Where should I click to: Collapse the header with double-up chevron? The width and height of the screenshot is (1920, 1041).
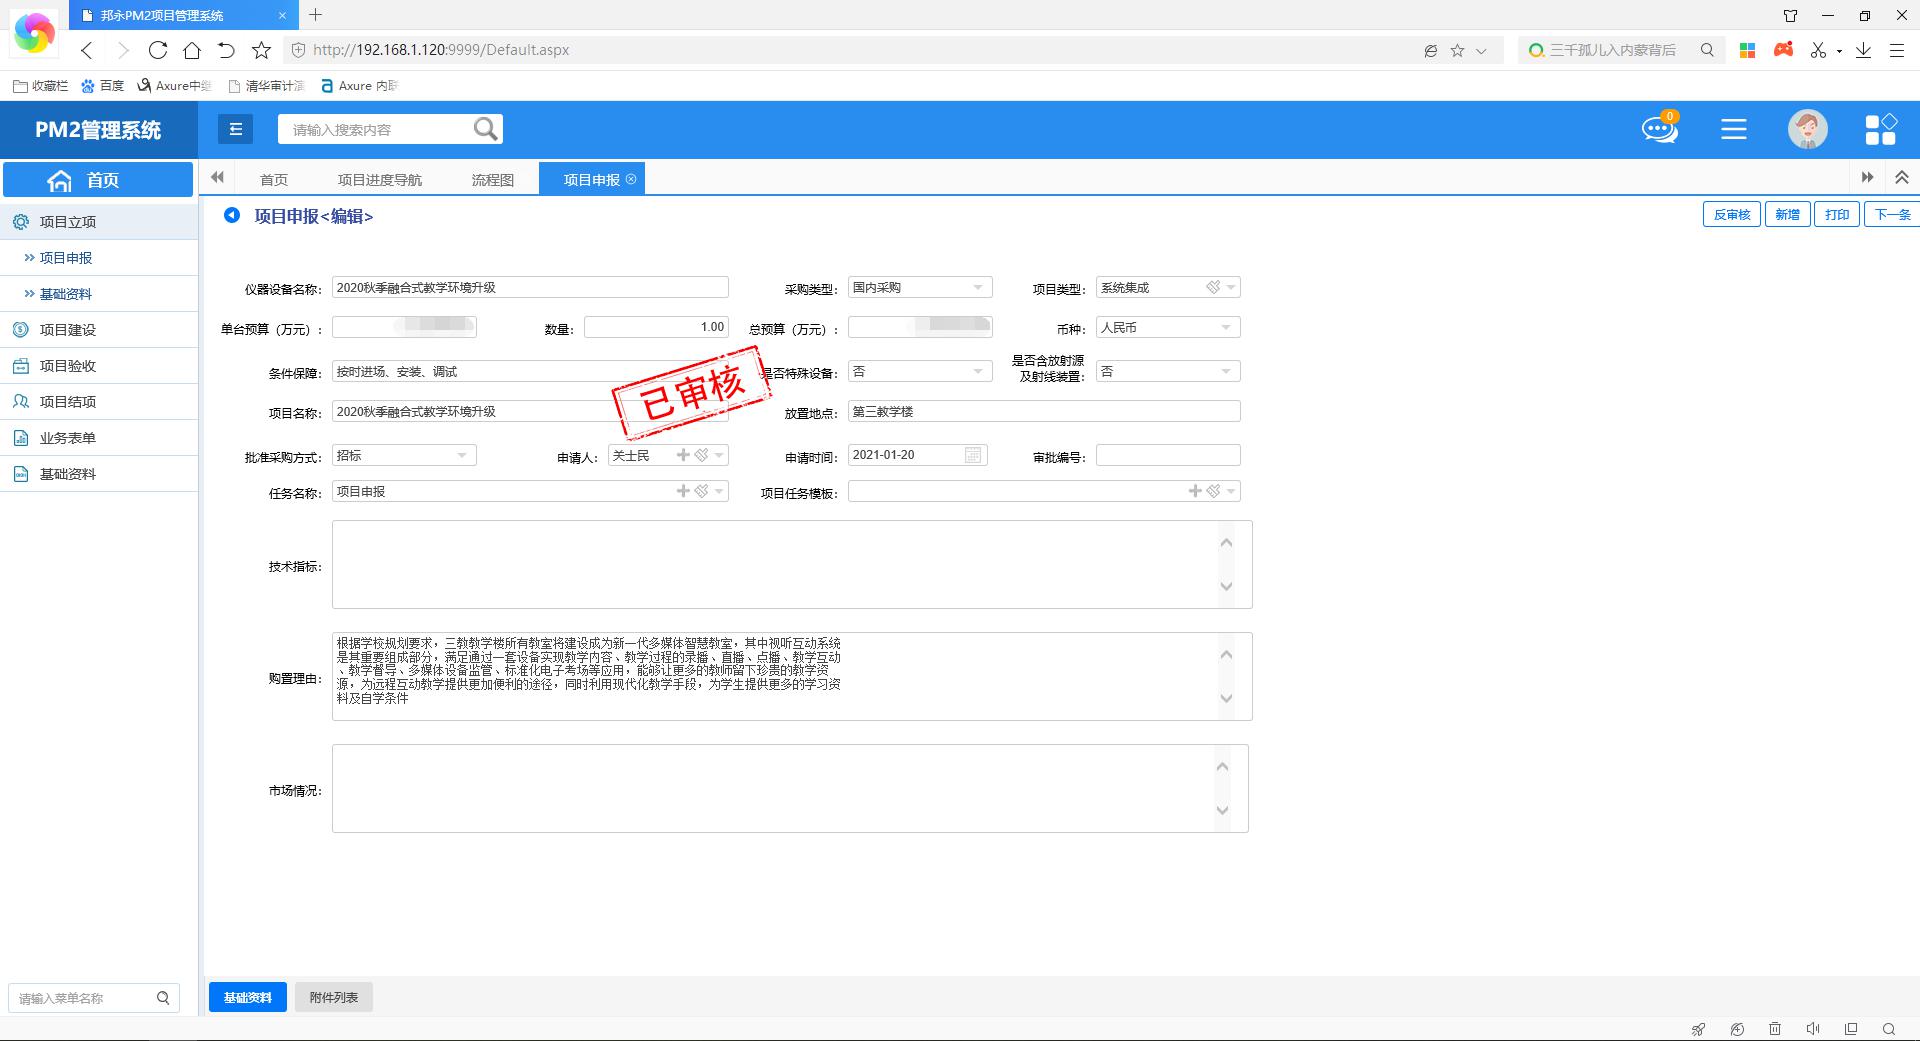(1901, 178)
